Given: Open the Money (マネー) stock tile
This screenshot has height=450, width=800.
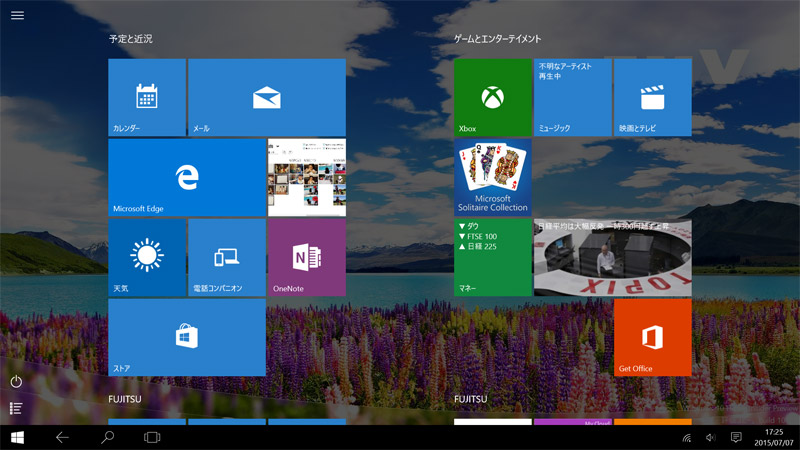Looking at the screenshot, I should click(492, 257).
